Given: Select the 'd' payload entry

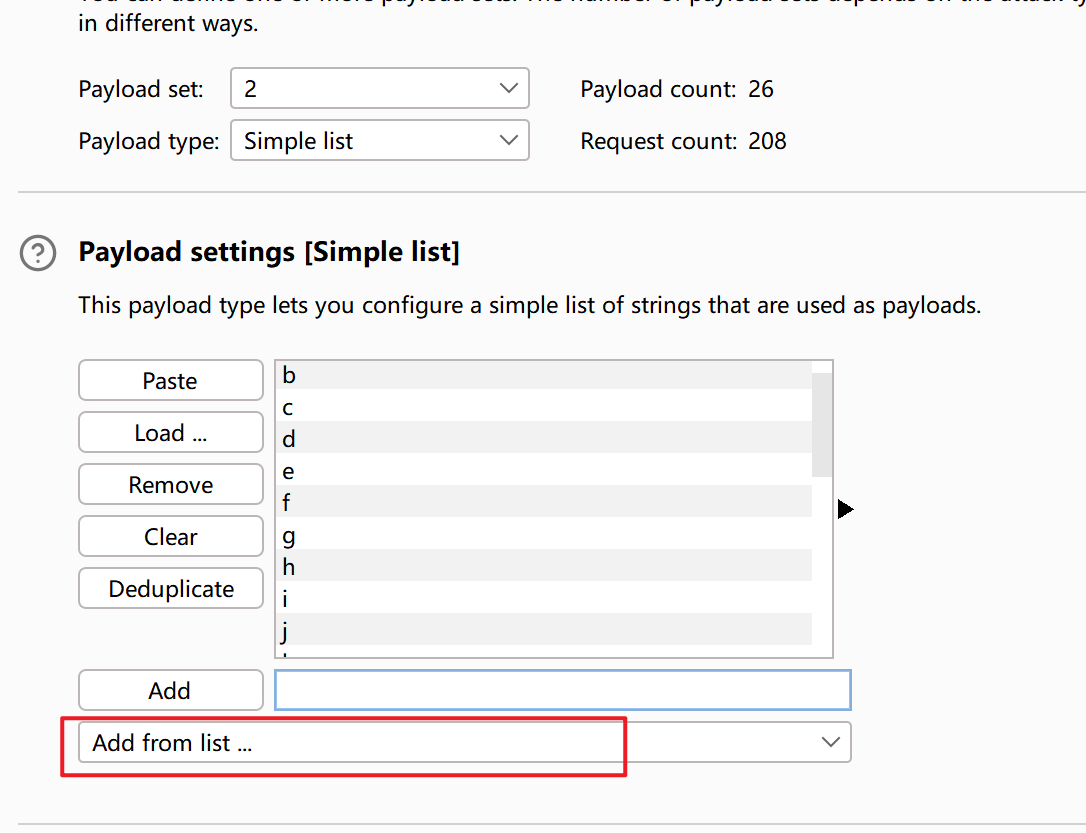Looking at the screenshot, I should click(x=543, y=439).
